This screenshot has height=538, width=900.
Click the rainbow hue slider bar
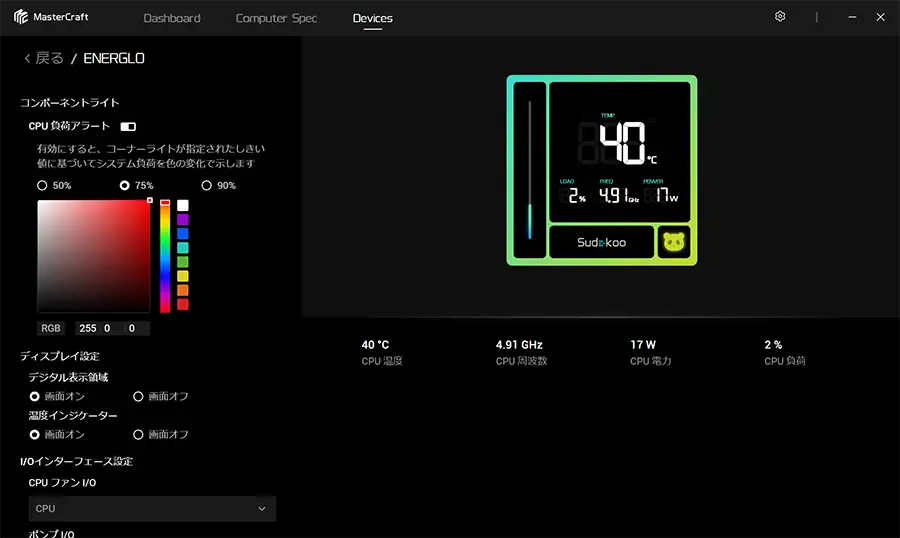click(x=165, y=256)
